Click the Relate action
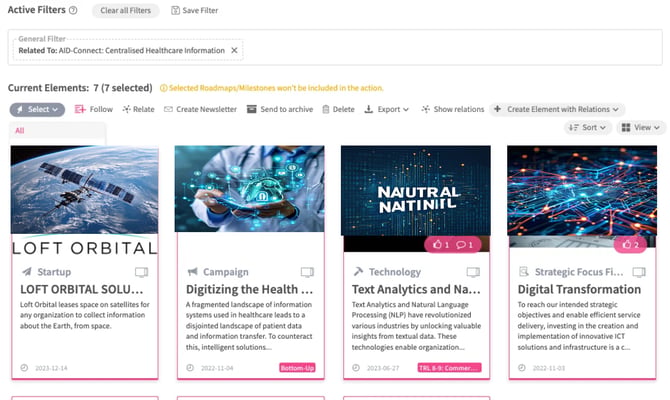Screen dimensions: 670x400 [138, 109]
